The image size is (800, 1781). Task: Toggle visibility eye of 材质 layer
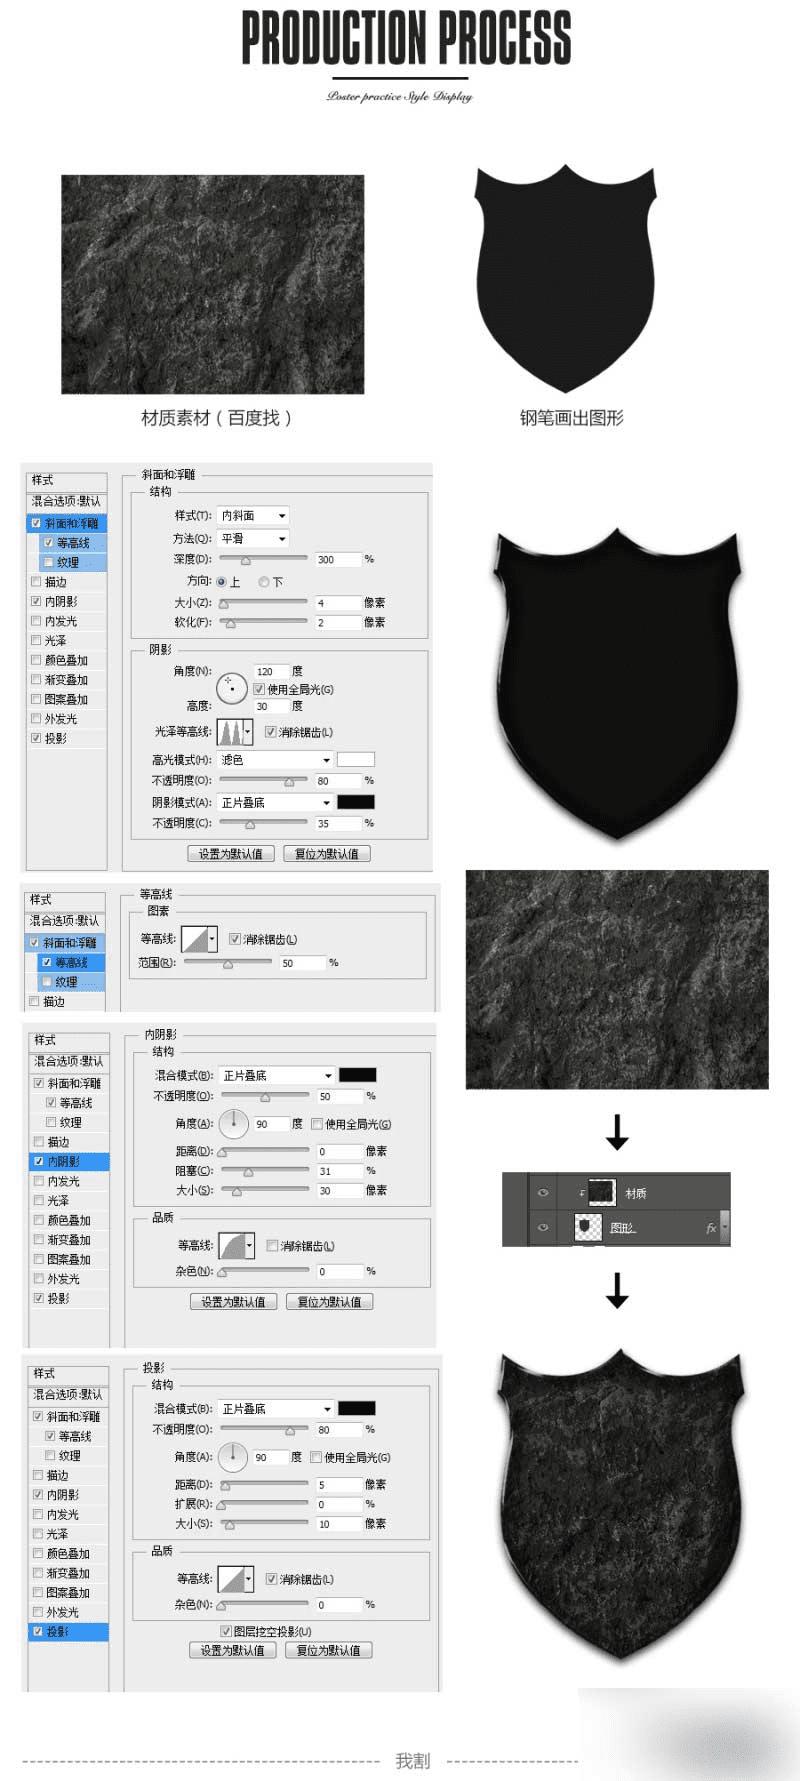click(x=543, y=1193)
